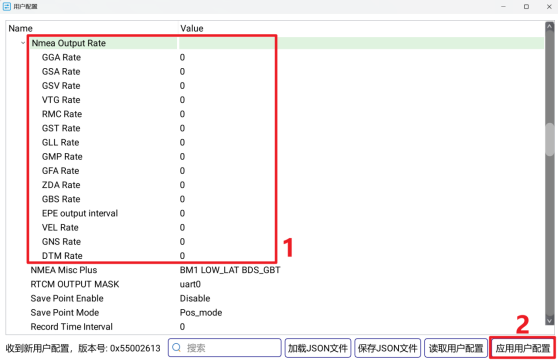Select the Save Point Mode row
The image size is (559, 362).
(275, 313)
